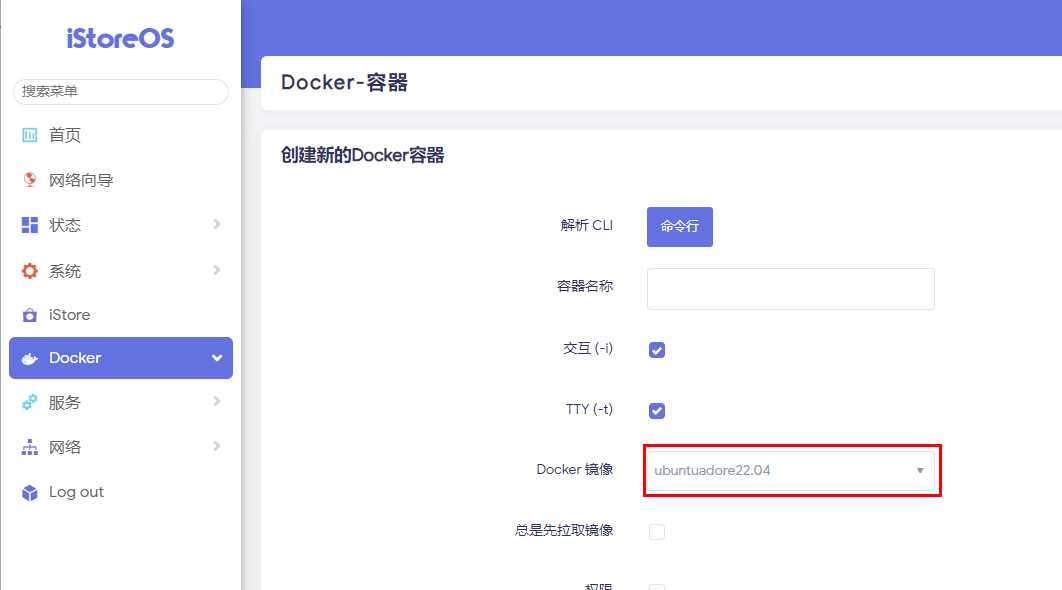Collapse the Docker submenu chevron
The width and height of the screenshot is (1062, 590).
point(217,358)
